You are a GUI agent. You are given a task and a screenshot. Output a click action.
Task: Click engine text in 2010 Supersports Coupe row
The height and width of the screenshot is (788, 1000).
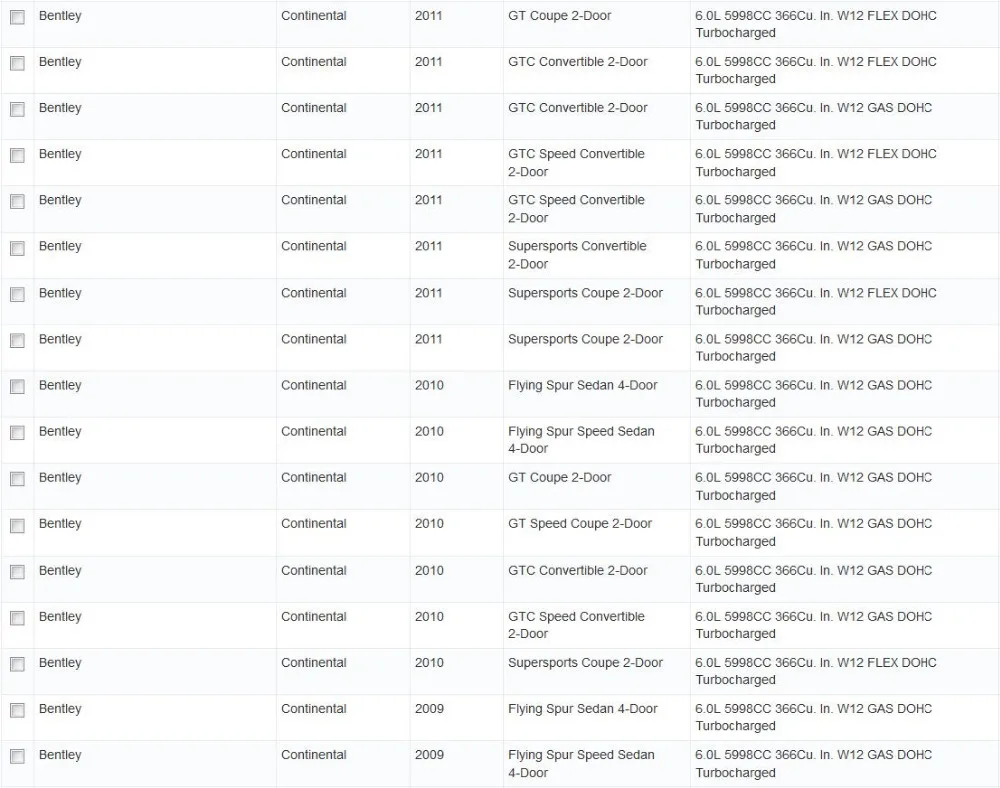[x=816, y=671]
